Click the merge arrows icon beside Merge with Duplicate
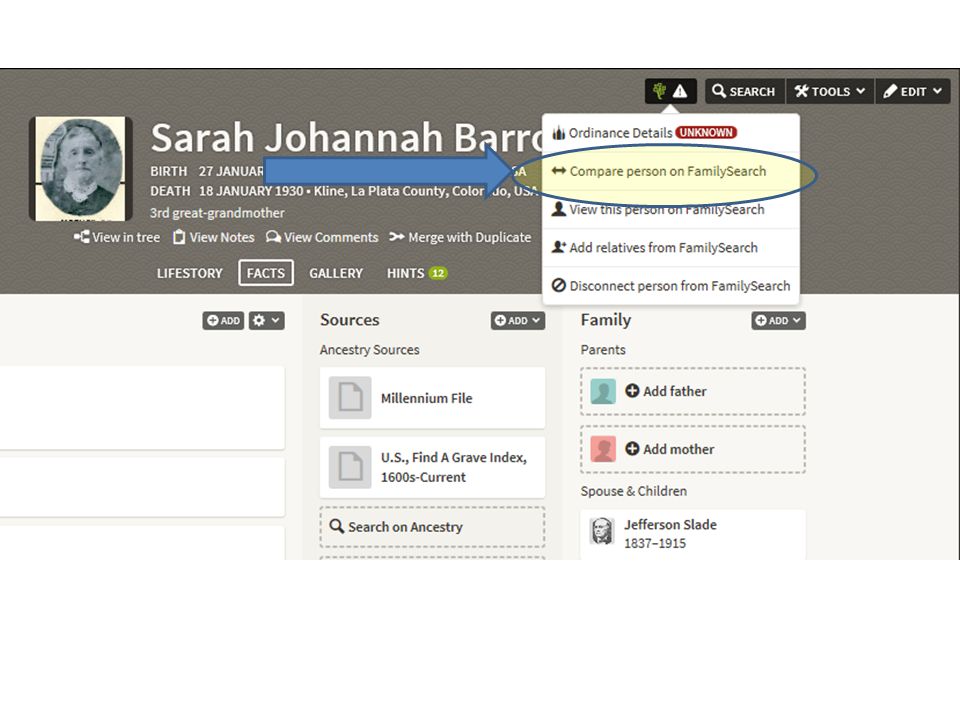 point(397,237)
